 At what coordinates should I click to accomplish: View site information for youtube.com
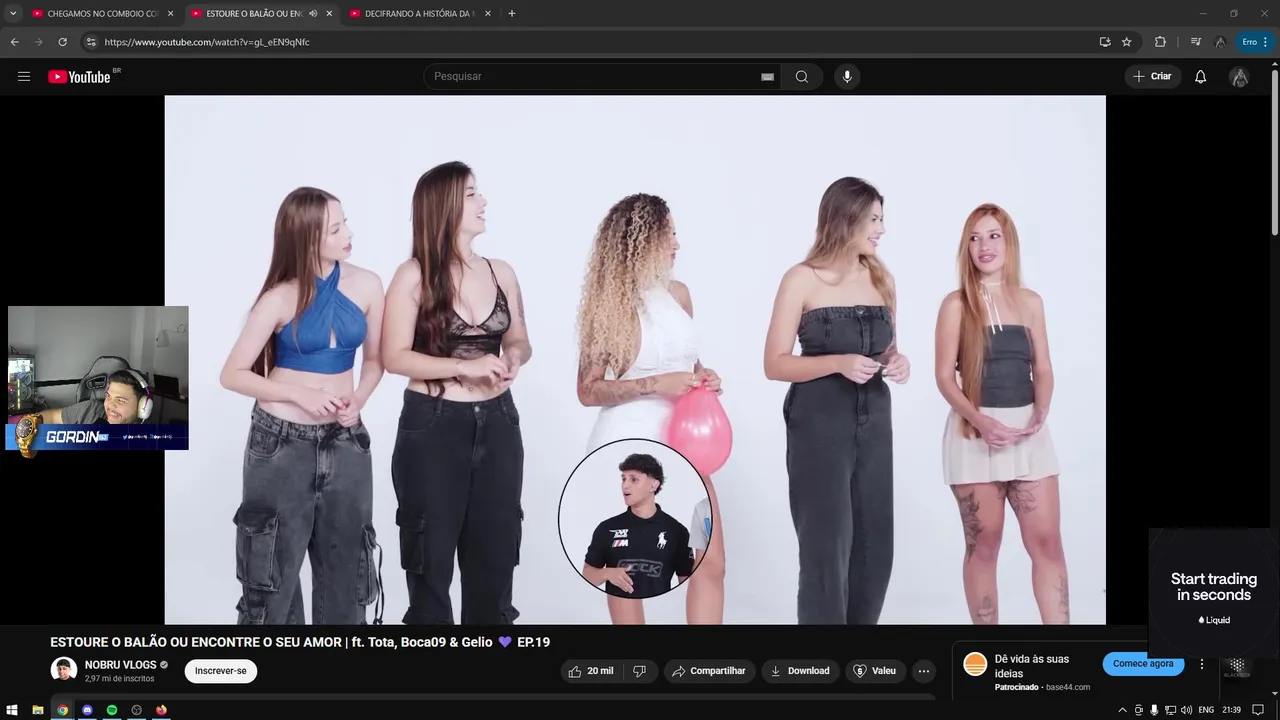(x=90, y=42)
